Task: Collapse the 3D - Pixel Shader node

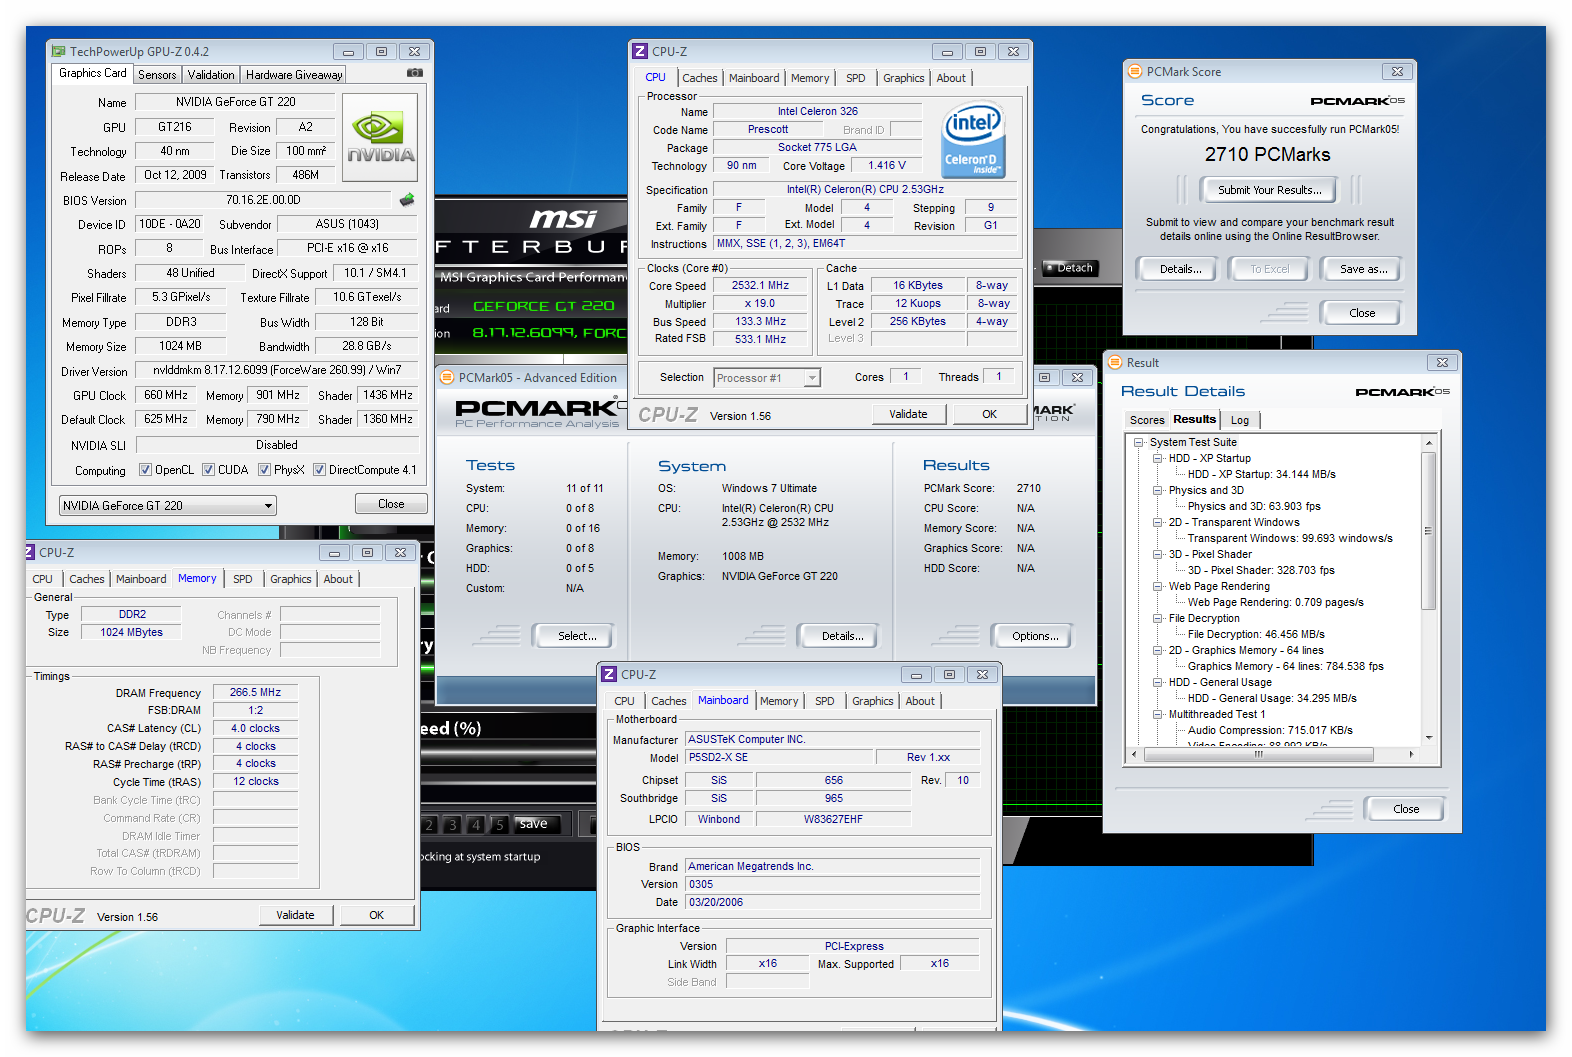Action: coord(1157,554)
